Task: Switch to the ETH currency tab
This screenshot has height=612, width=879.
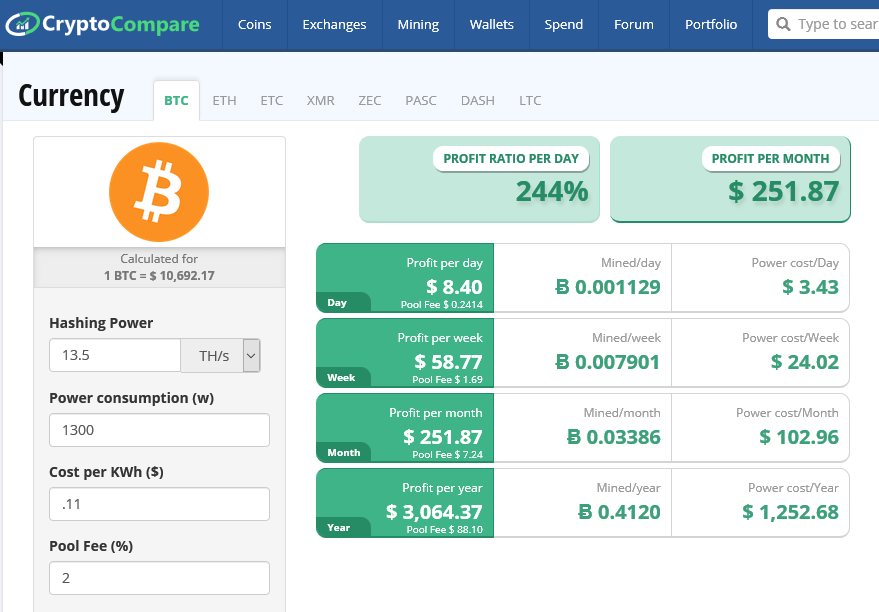Action: 224,100
